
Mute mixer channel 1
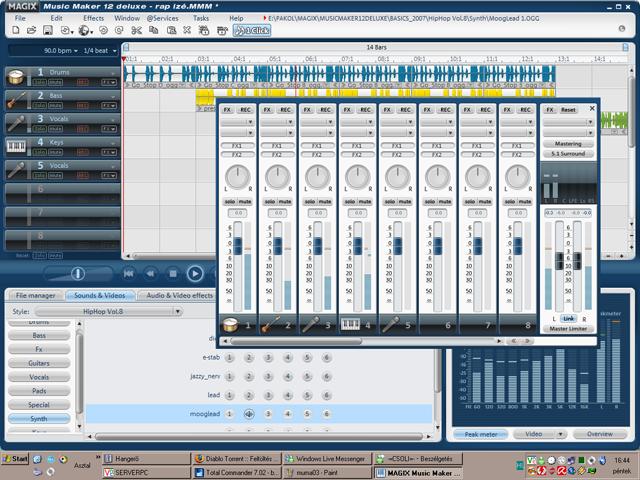pyautogui.click(x=246, y=202)
